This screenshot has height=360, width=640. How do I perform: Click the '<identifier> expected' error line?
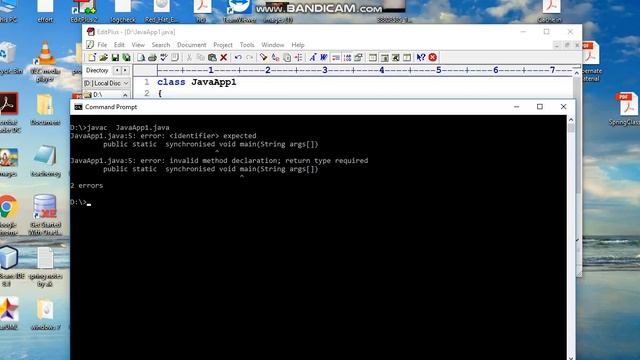click(x=163, y=136)
